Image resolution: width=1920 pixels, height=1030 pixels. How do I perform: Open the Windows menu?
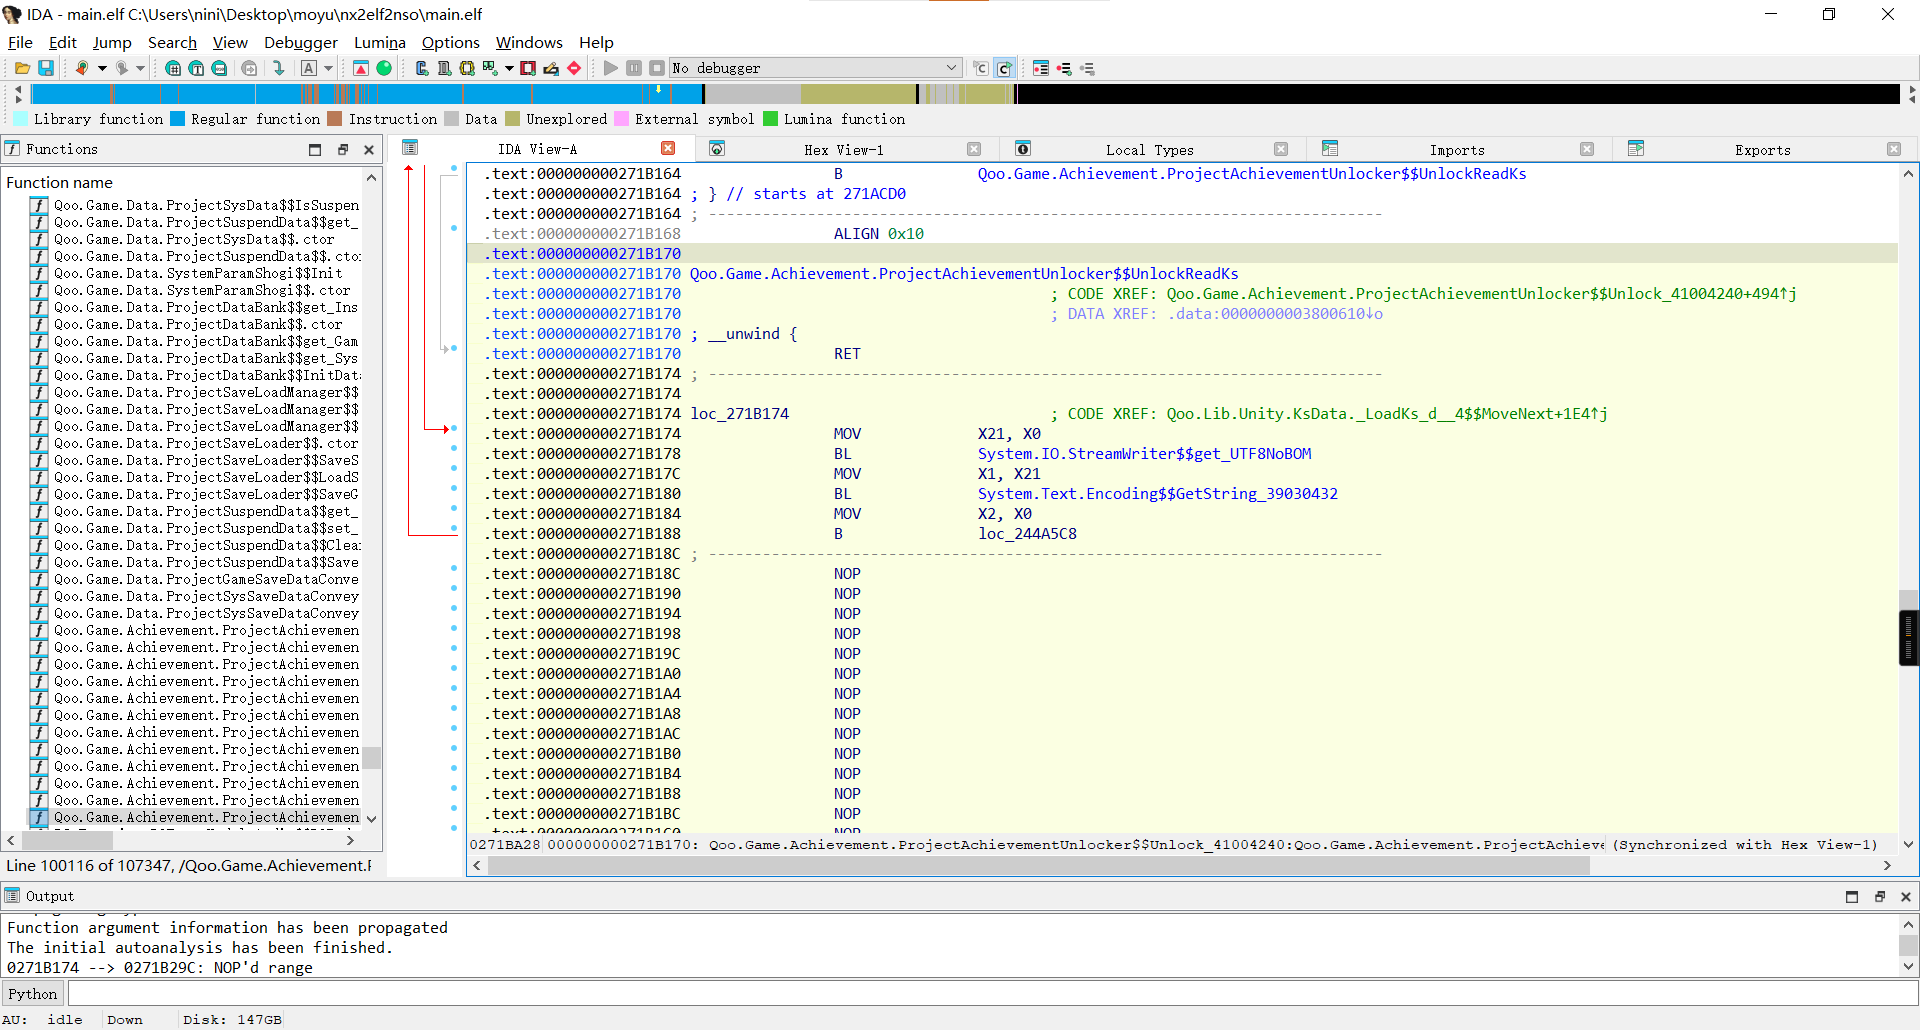pyautogui.click(x=529, y=42)
